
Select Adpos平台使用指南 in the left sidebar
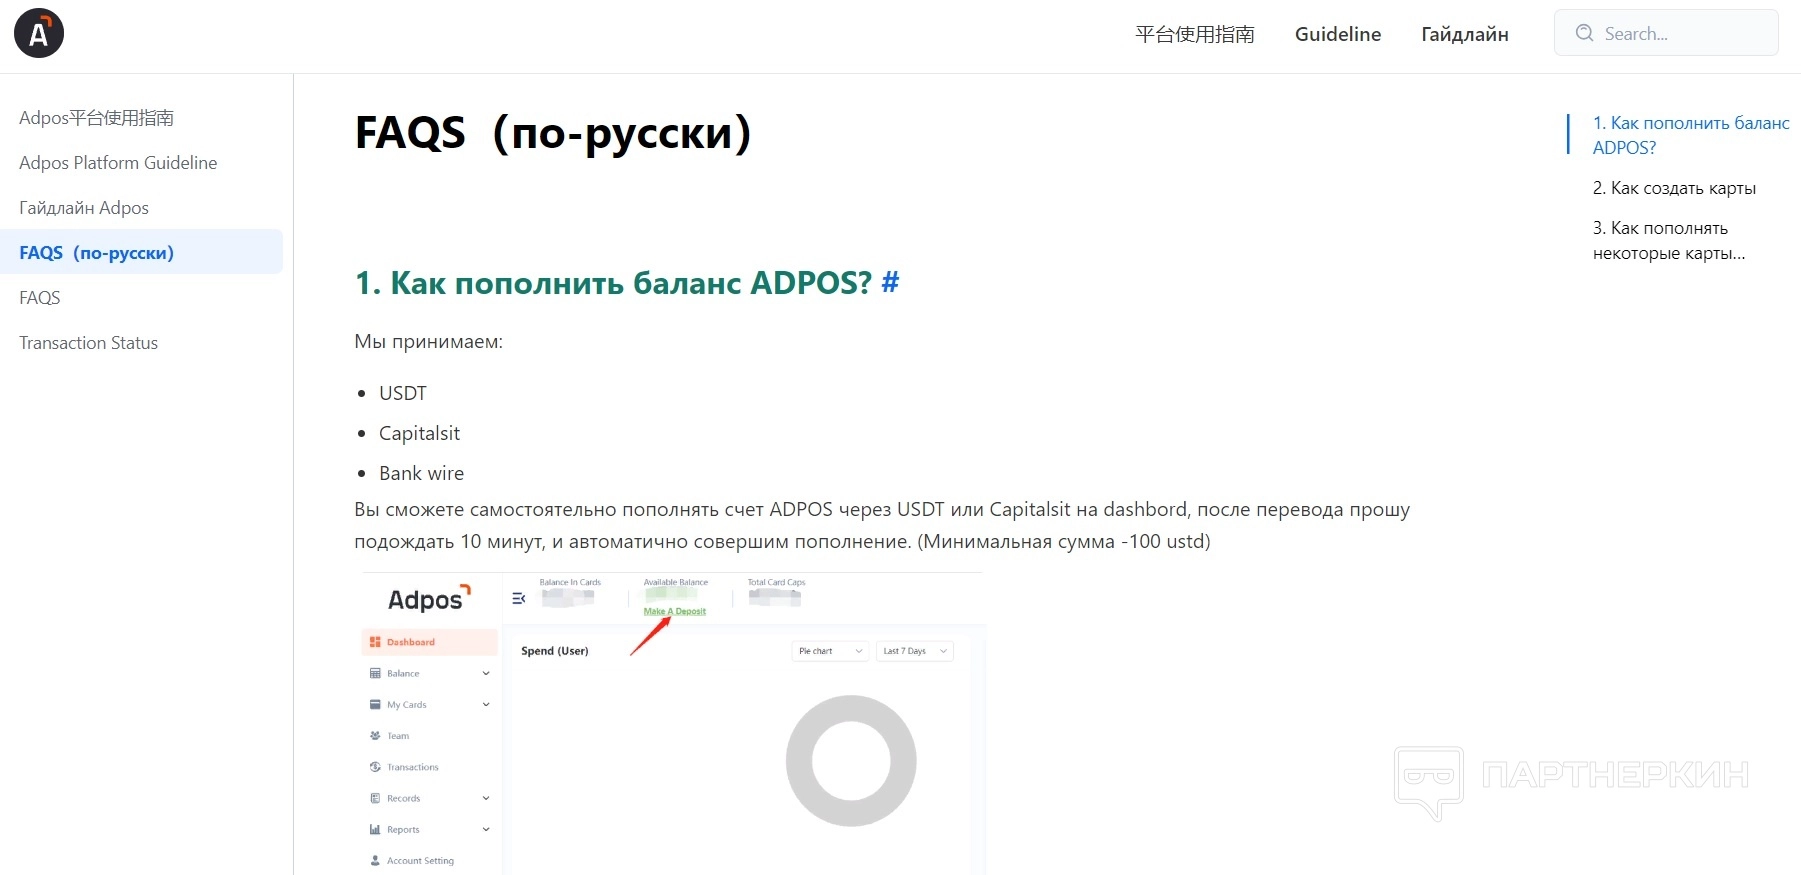tap(96, 118)
